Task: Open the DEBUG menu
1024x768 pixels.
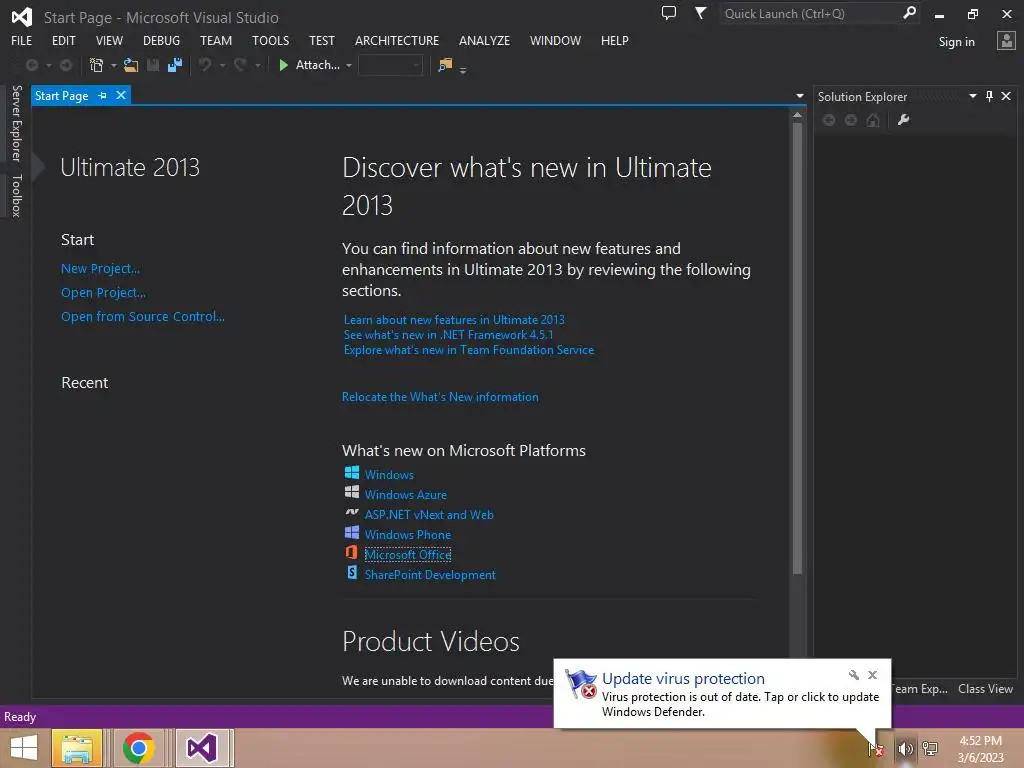Action: tap(161, 40)
